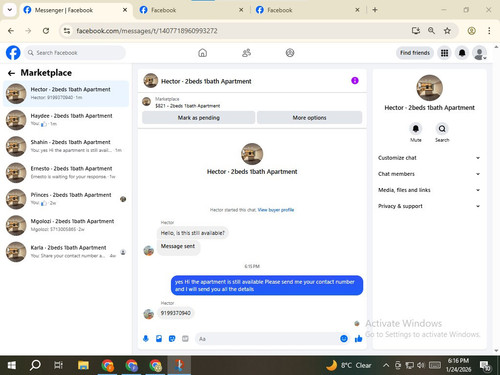
Task: Open the tab search dropdown arrow
Action: (x=10, y=10)
